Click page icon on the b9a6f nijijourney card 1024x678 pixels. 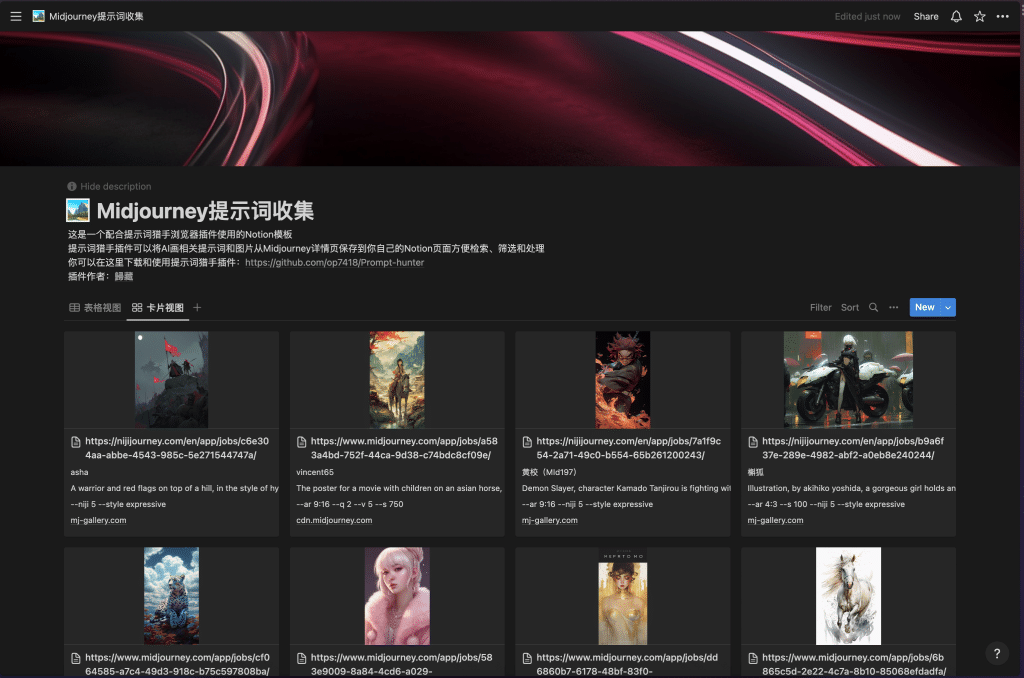[753, 442]
